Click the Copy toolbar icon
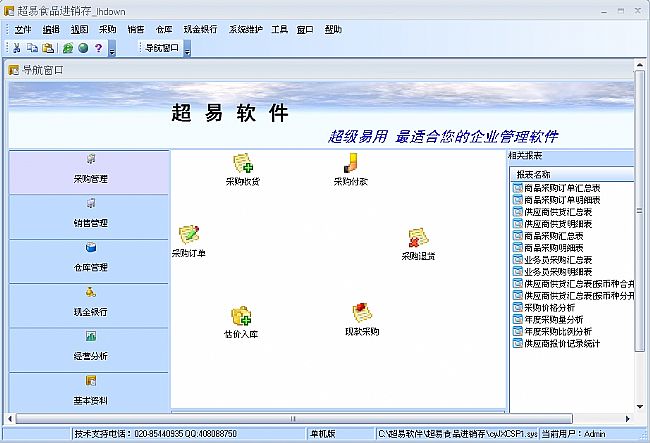The image size is (650, 443). [32, 48]
